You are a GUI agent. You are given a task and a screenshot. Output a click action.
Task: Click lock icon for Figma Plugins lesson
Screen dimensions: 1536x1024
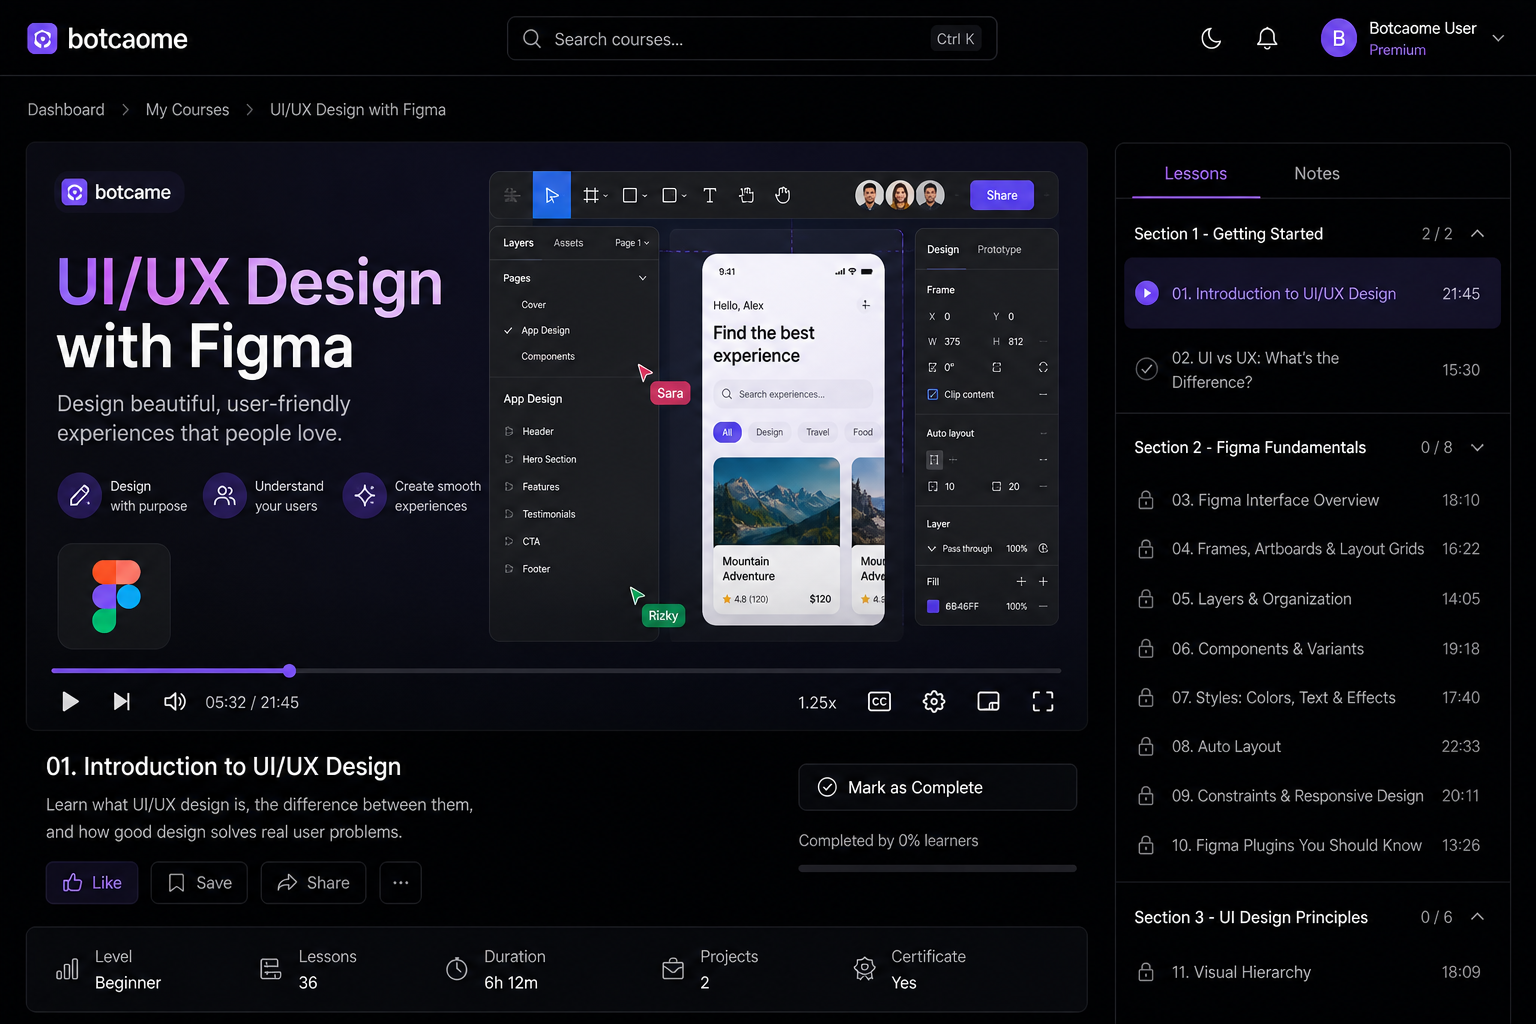click(1146, 846)
